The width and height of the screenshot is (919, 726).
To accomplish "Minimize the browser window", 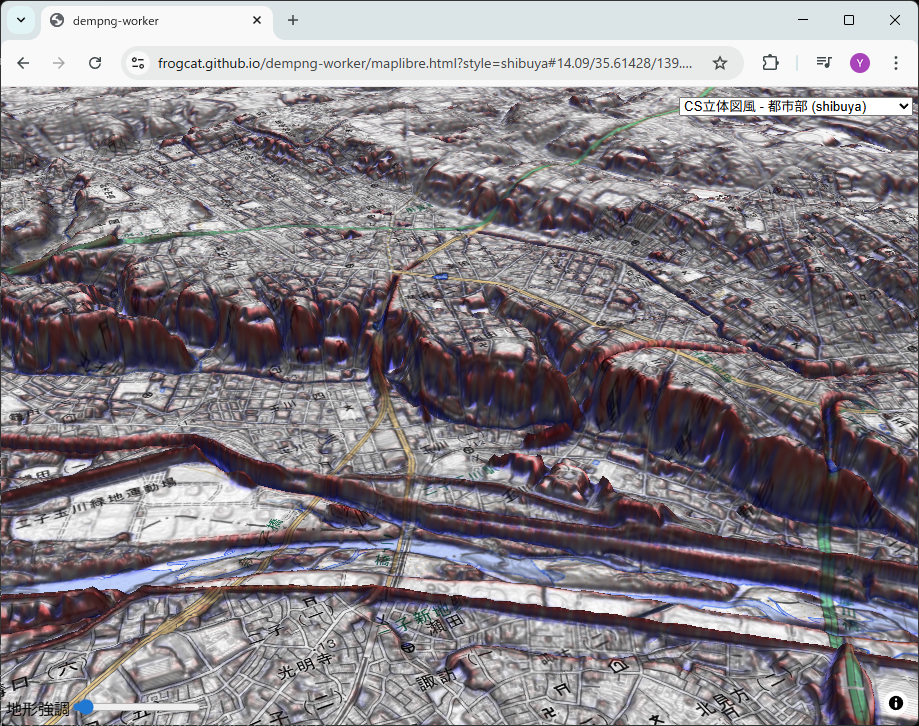I will (x=803, y=20).
